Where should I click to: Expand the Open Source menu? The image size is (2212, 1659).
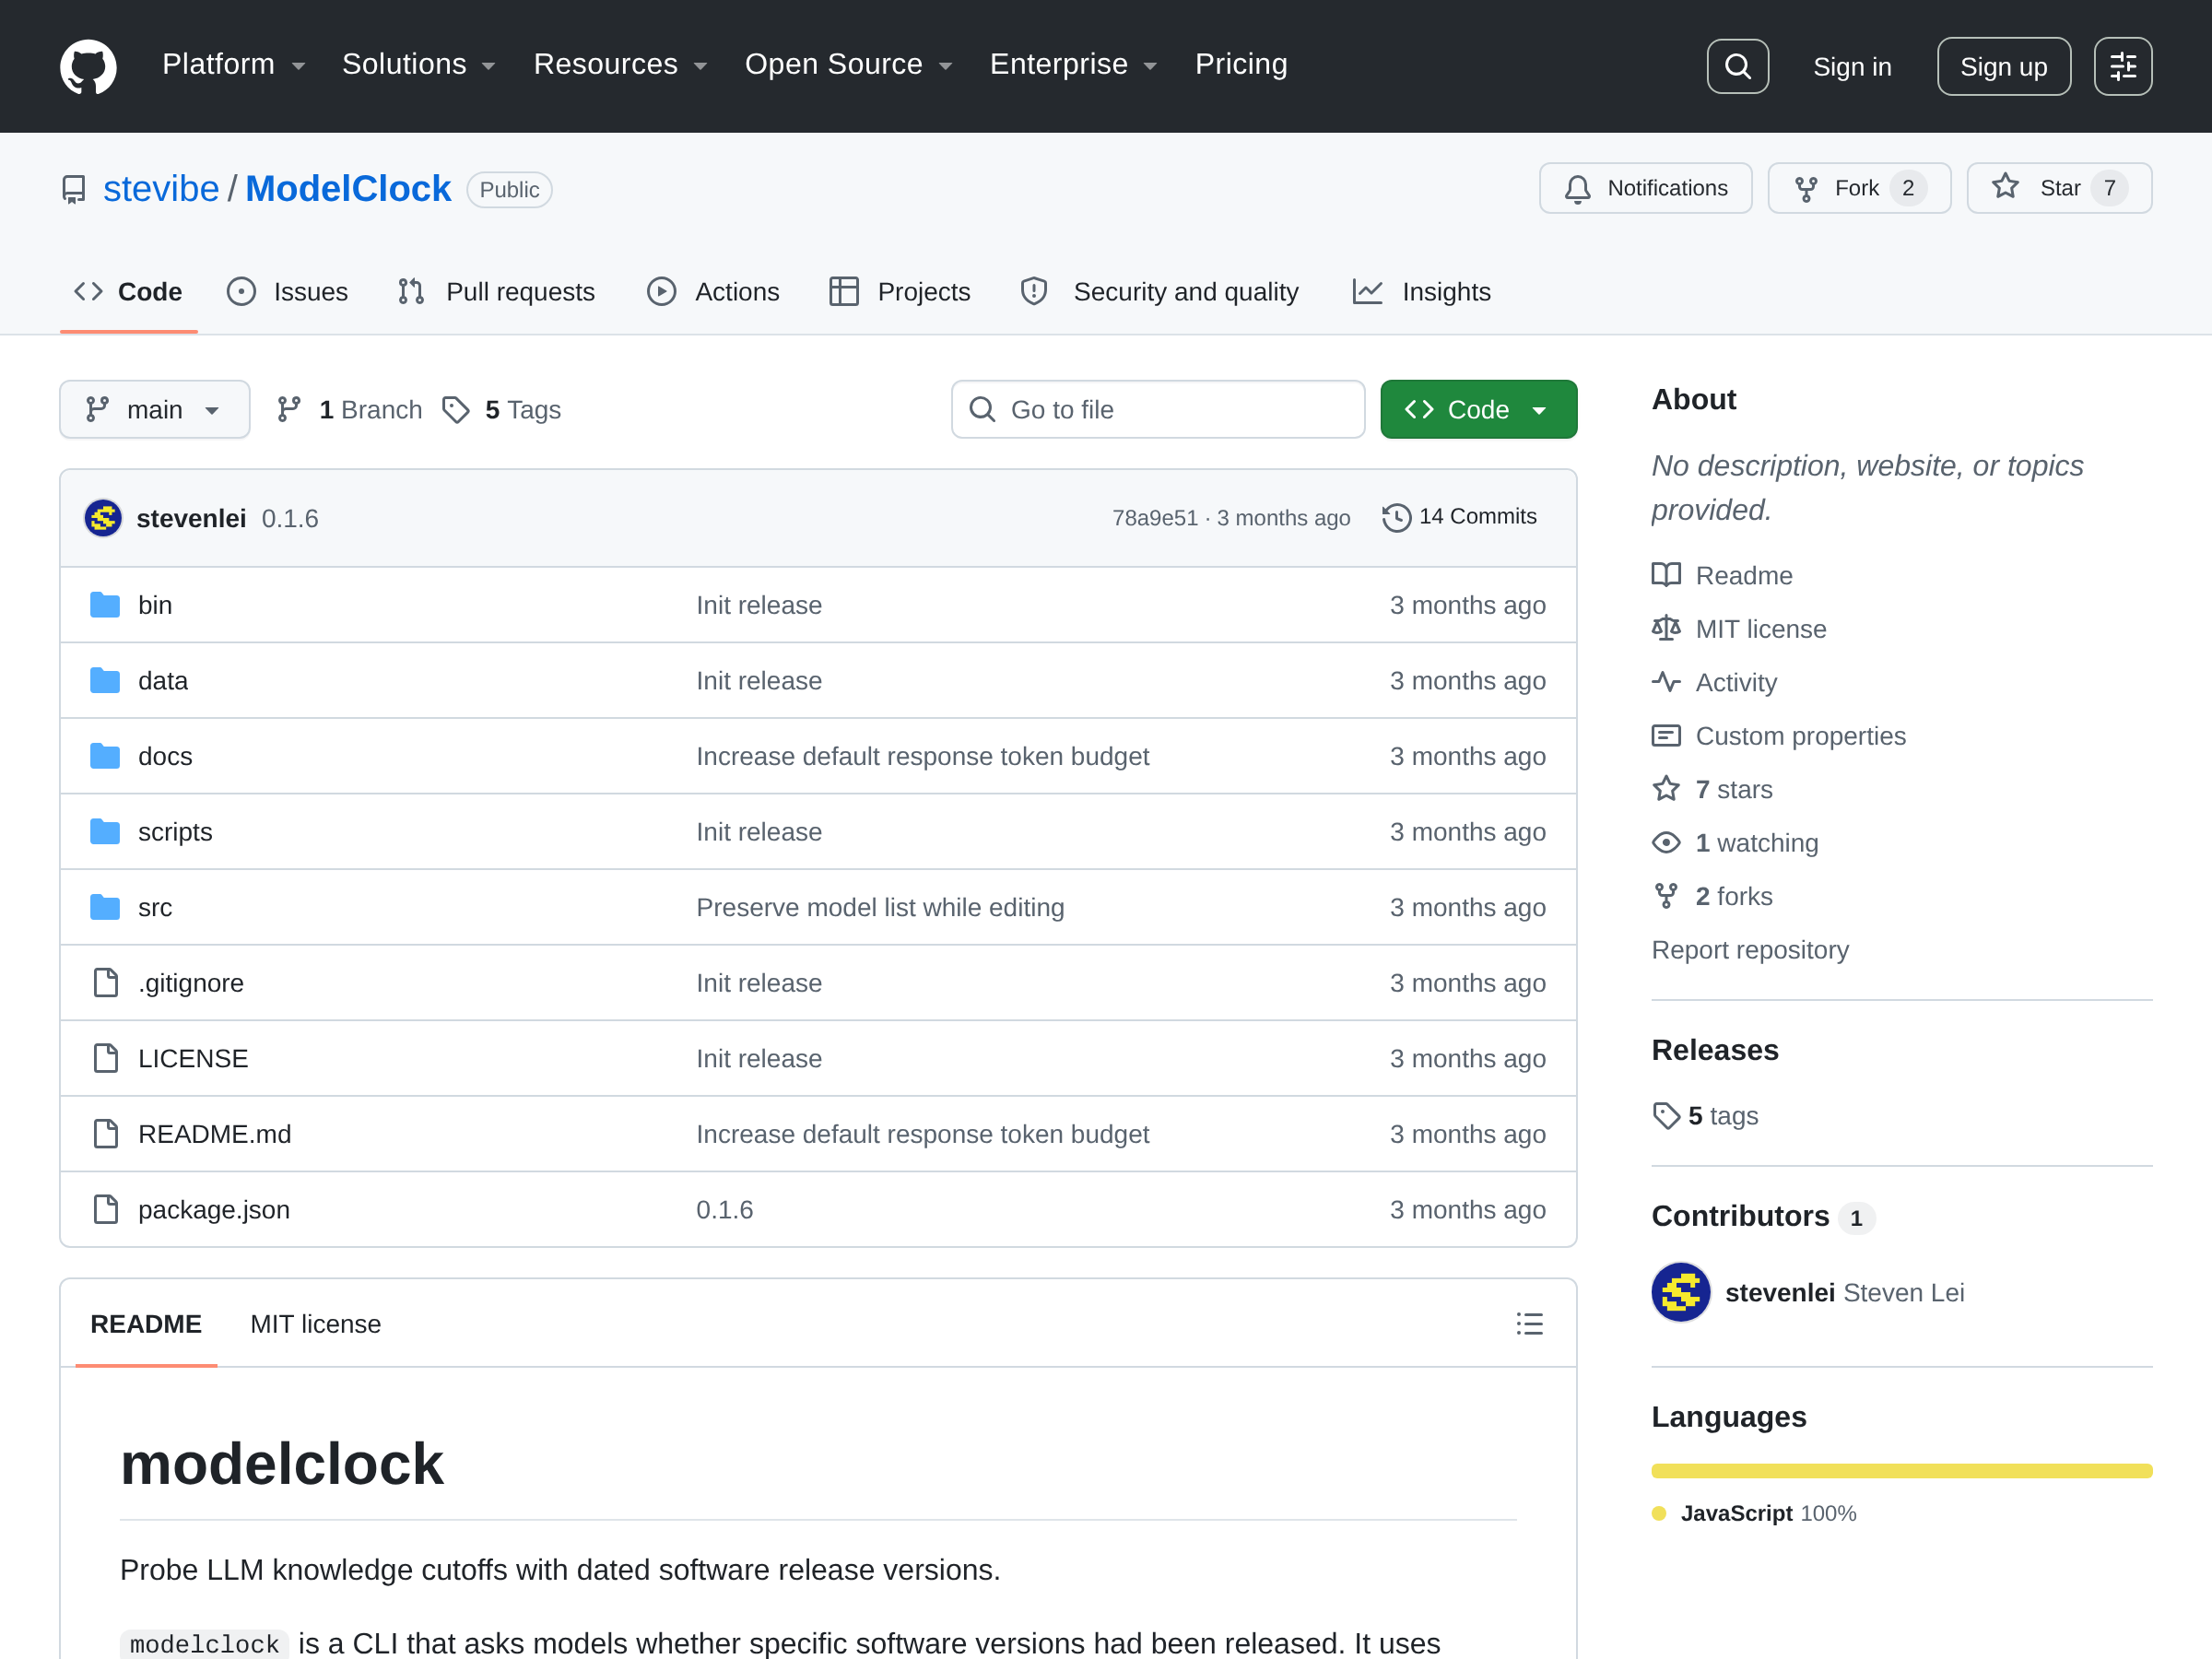click(848, 65)
